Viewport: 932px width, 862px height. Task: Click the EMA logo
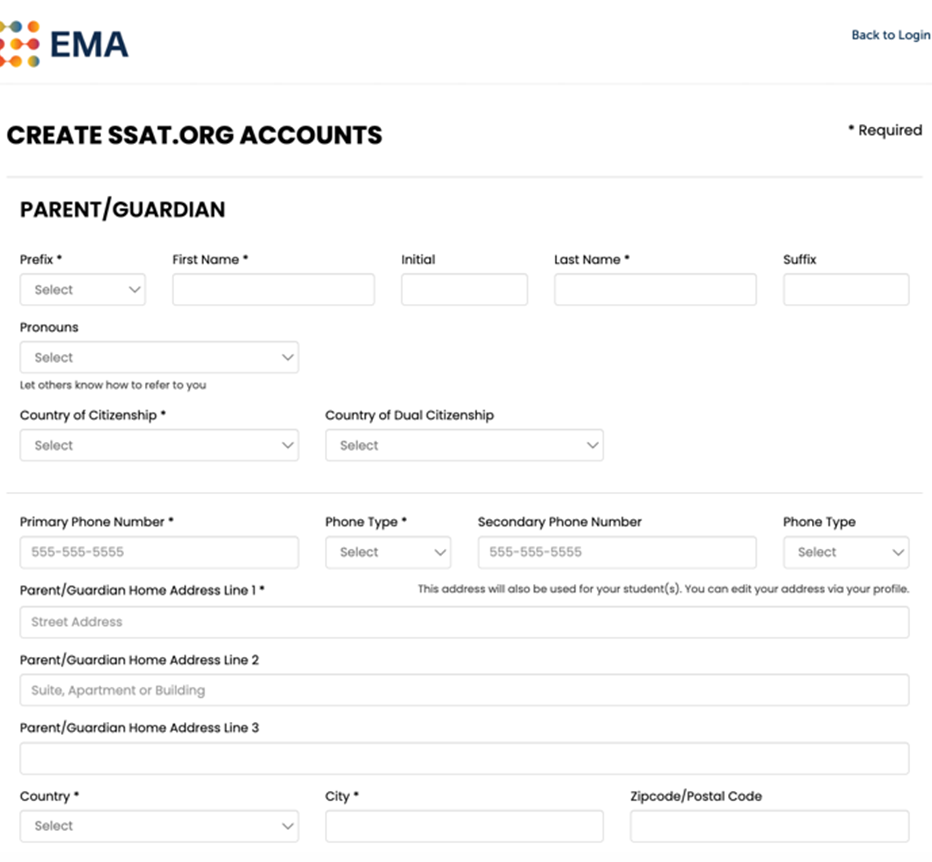(x=64, y=44)
